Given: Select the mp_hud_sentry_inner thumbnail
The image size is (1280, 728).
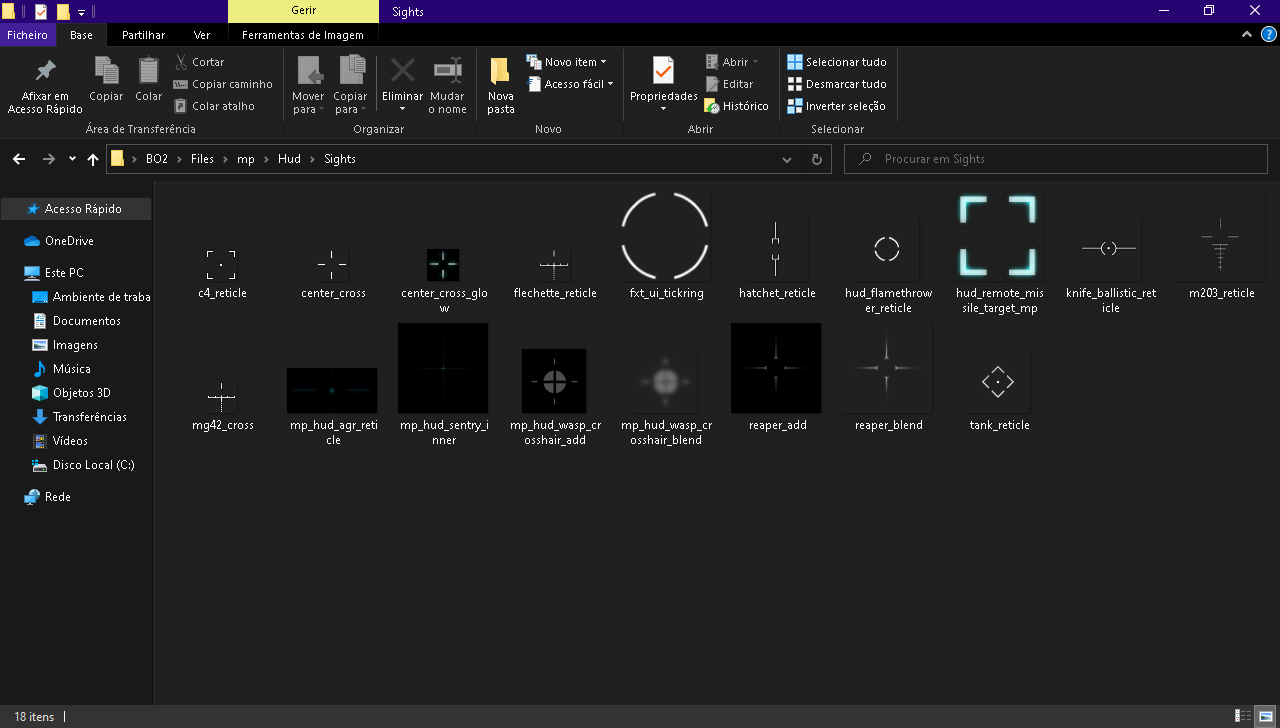Looking at the screenshot, I should pos(443,368).
